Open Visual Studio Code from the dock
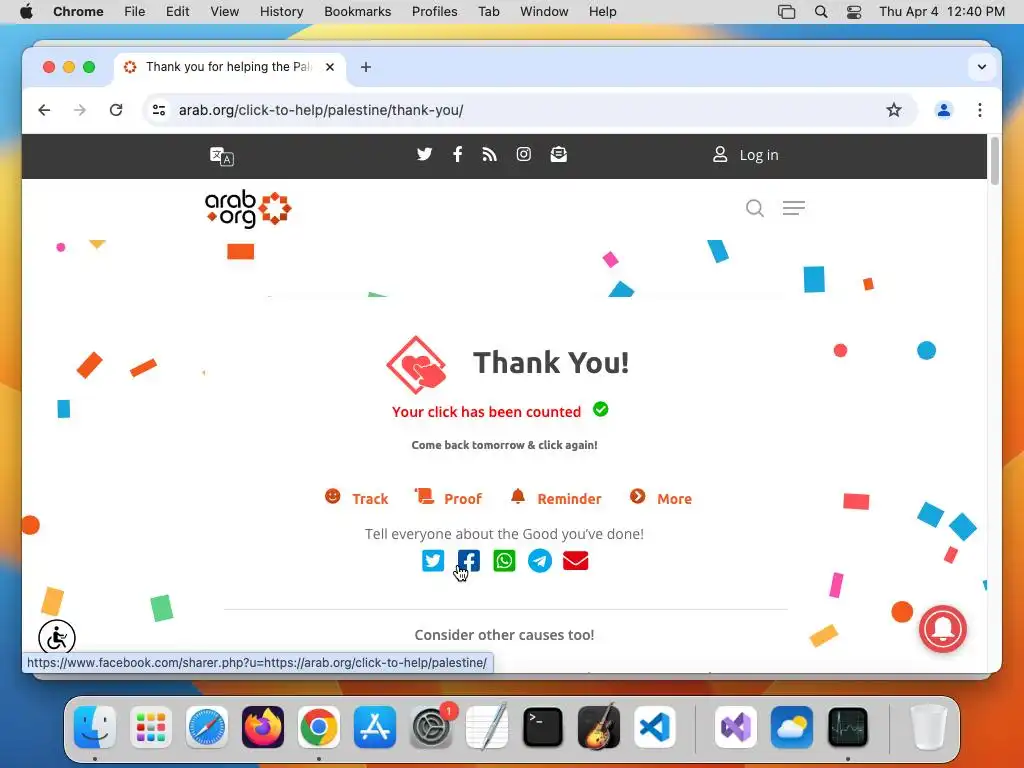 pos(654,726)
